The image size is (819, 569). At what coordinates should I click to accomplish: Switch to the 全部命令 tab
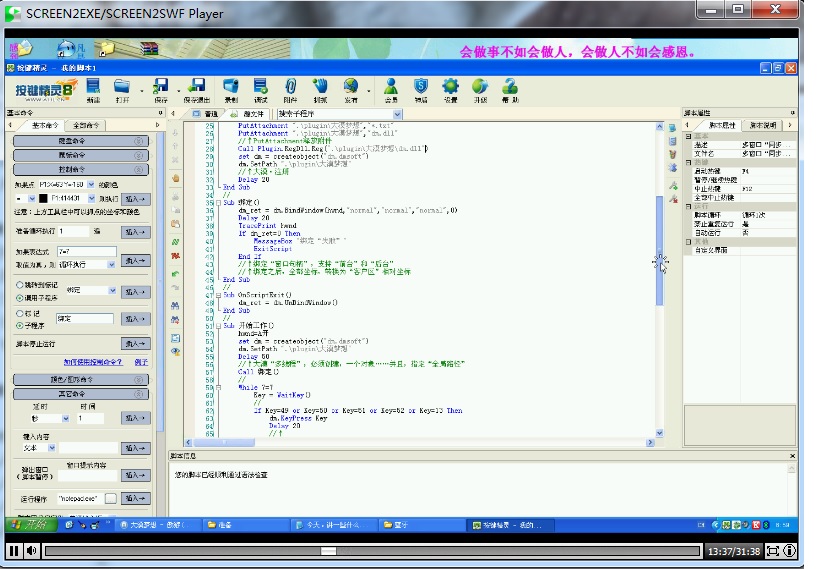pos(87,126)
